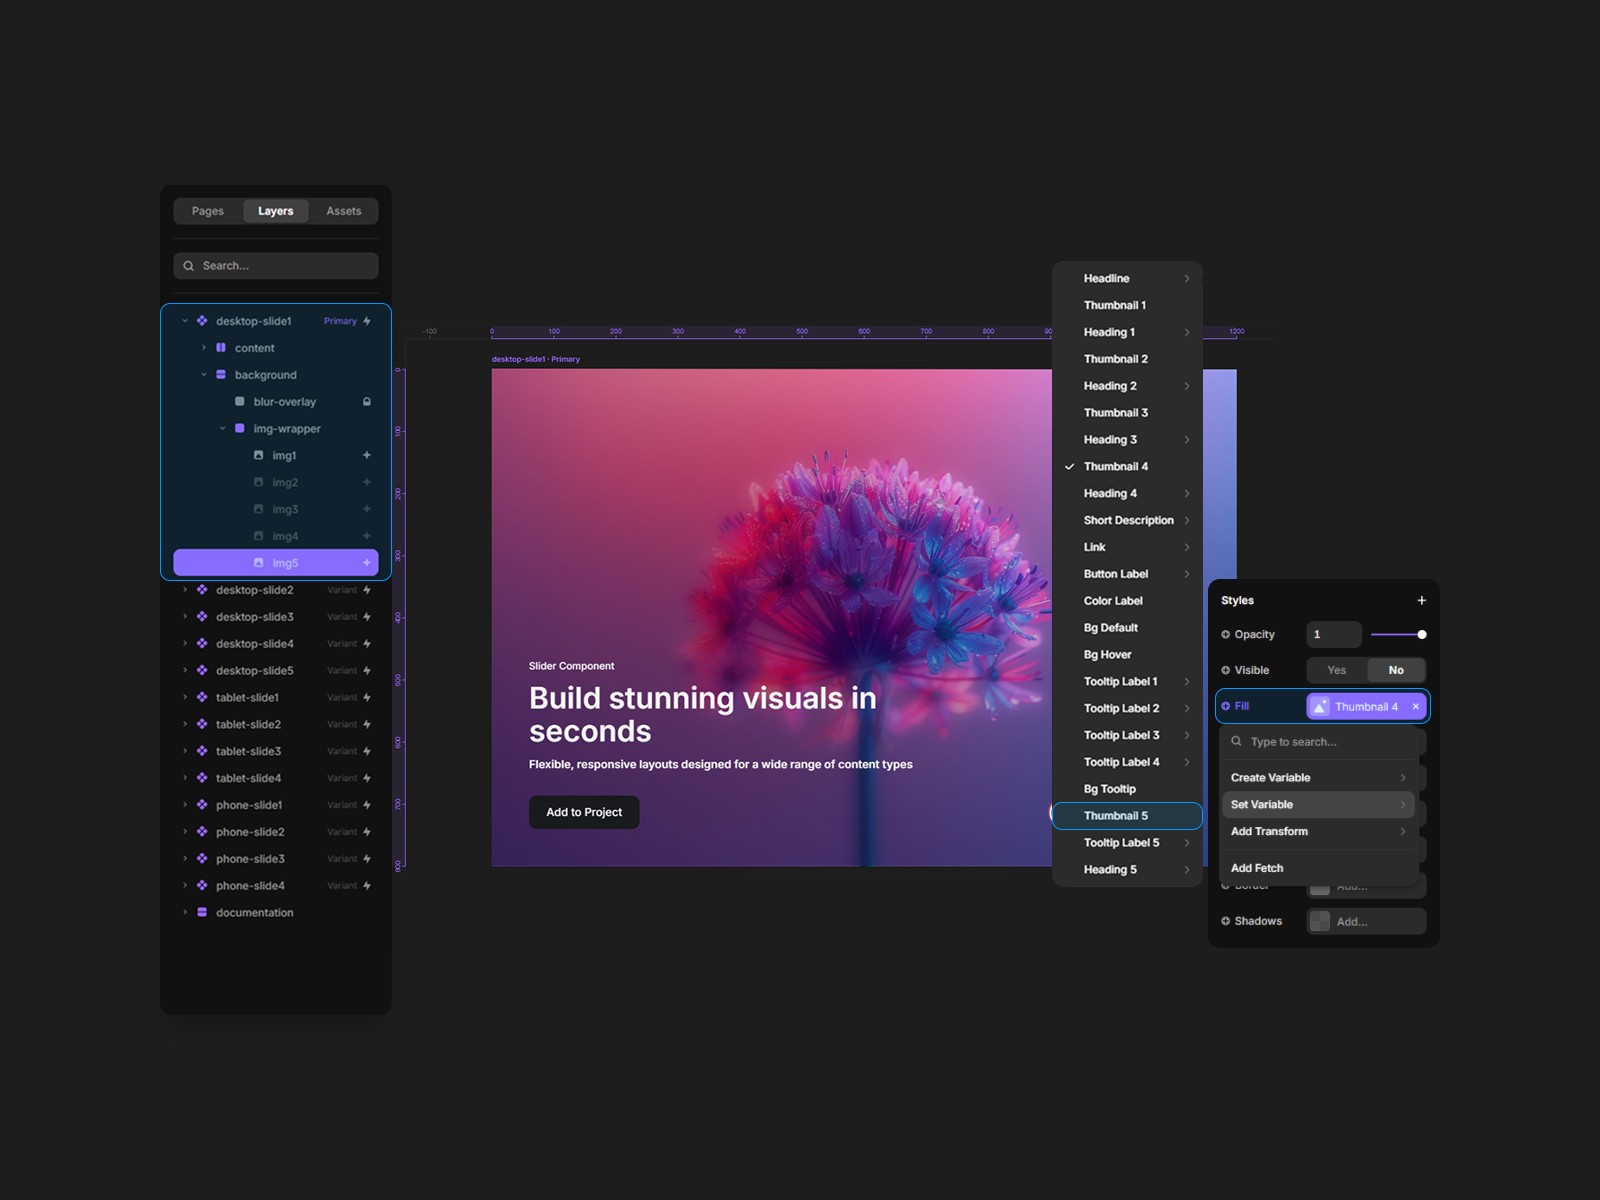Screen dimensions: 1600x1200
Task: Expand the phone-slide1 variant
Action: coord(185,805)
